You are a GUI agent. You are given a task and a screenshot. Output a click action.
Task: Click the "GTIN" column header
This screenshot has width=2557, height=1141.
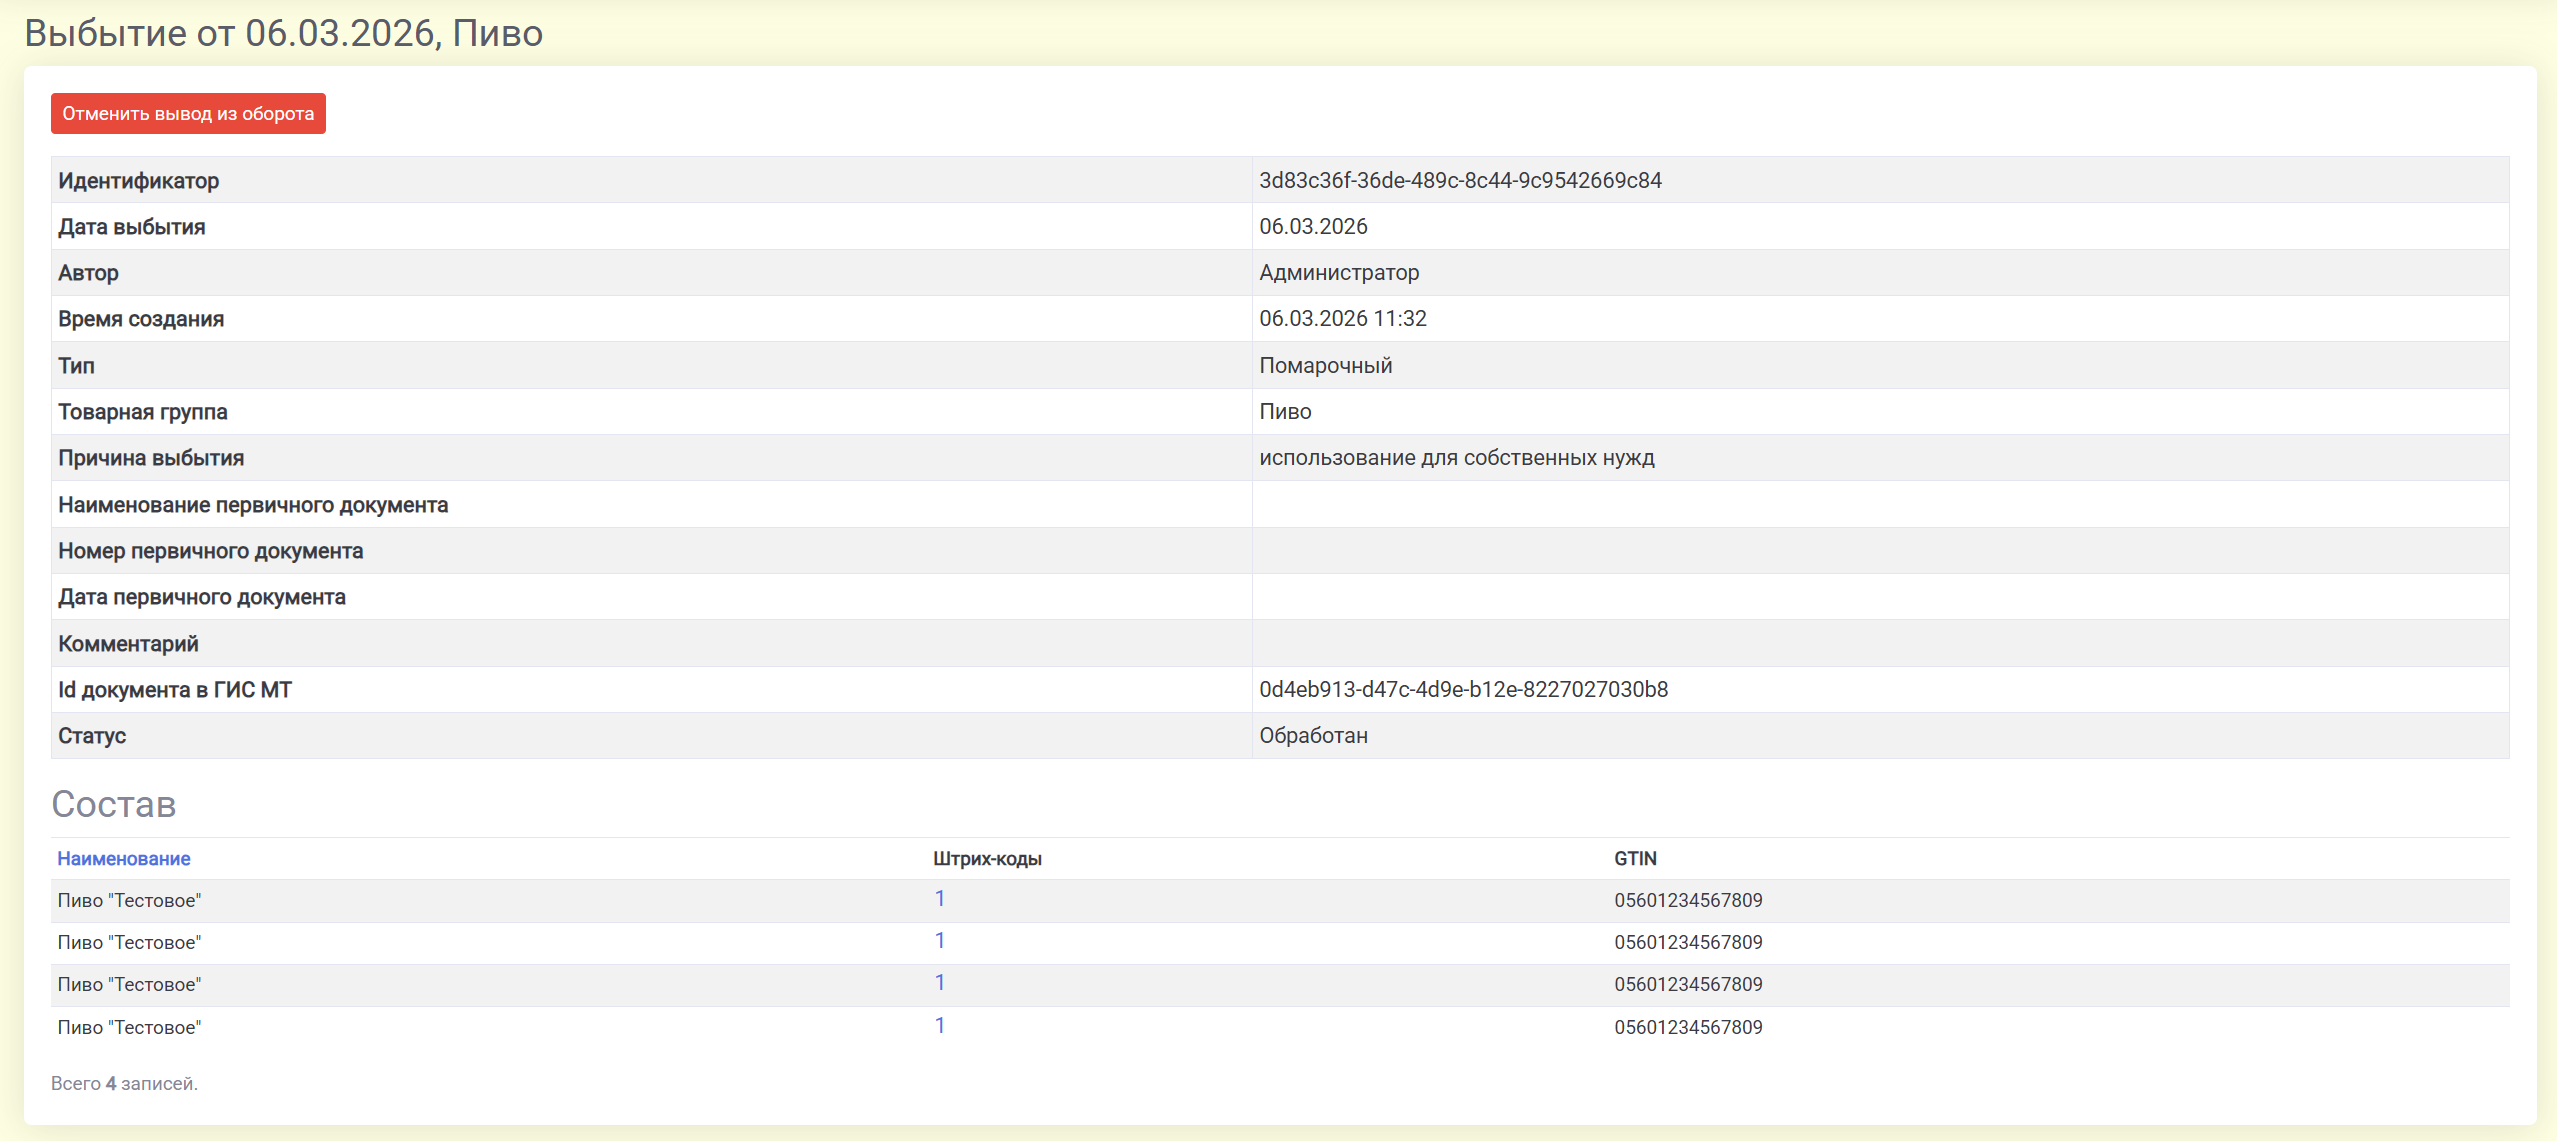point(1635,858)
